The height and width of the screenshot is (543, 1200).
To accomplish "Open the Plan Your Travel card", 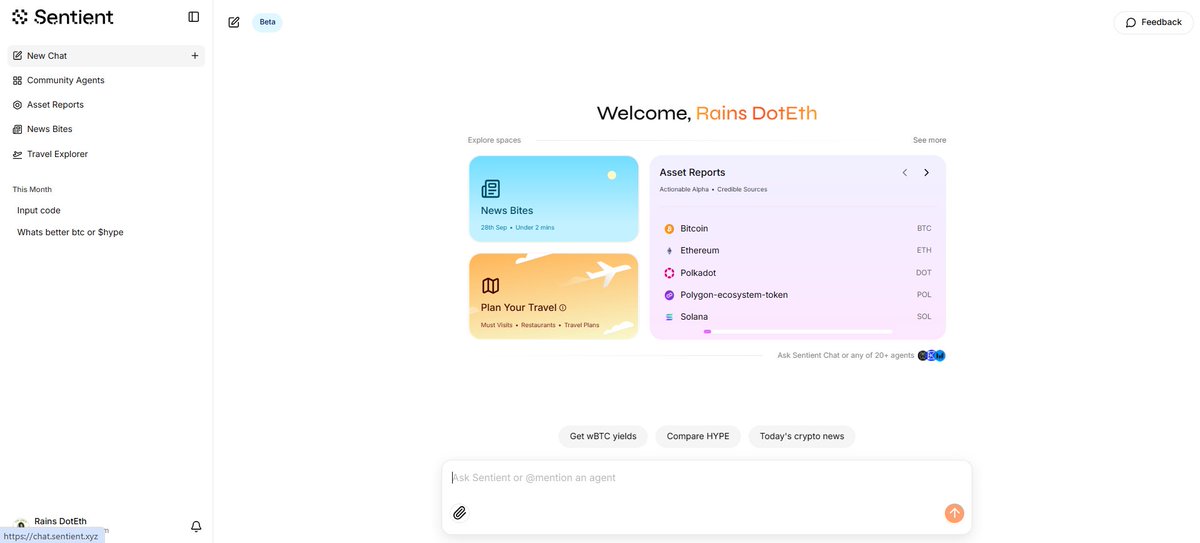I will [553, 296].
